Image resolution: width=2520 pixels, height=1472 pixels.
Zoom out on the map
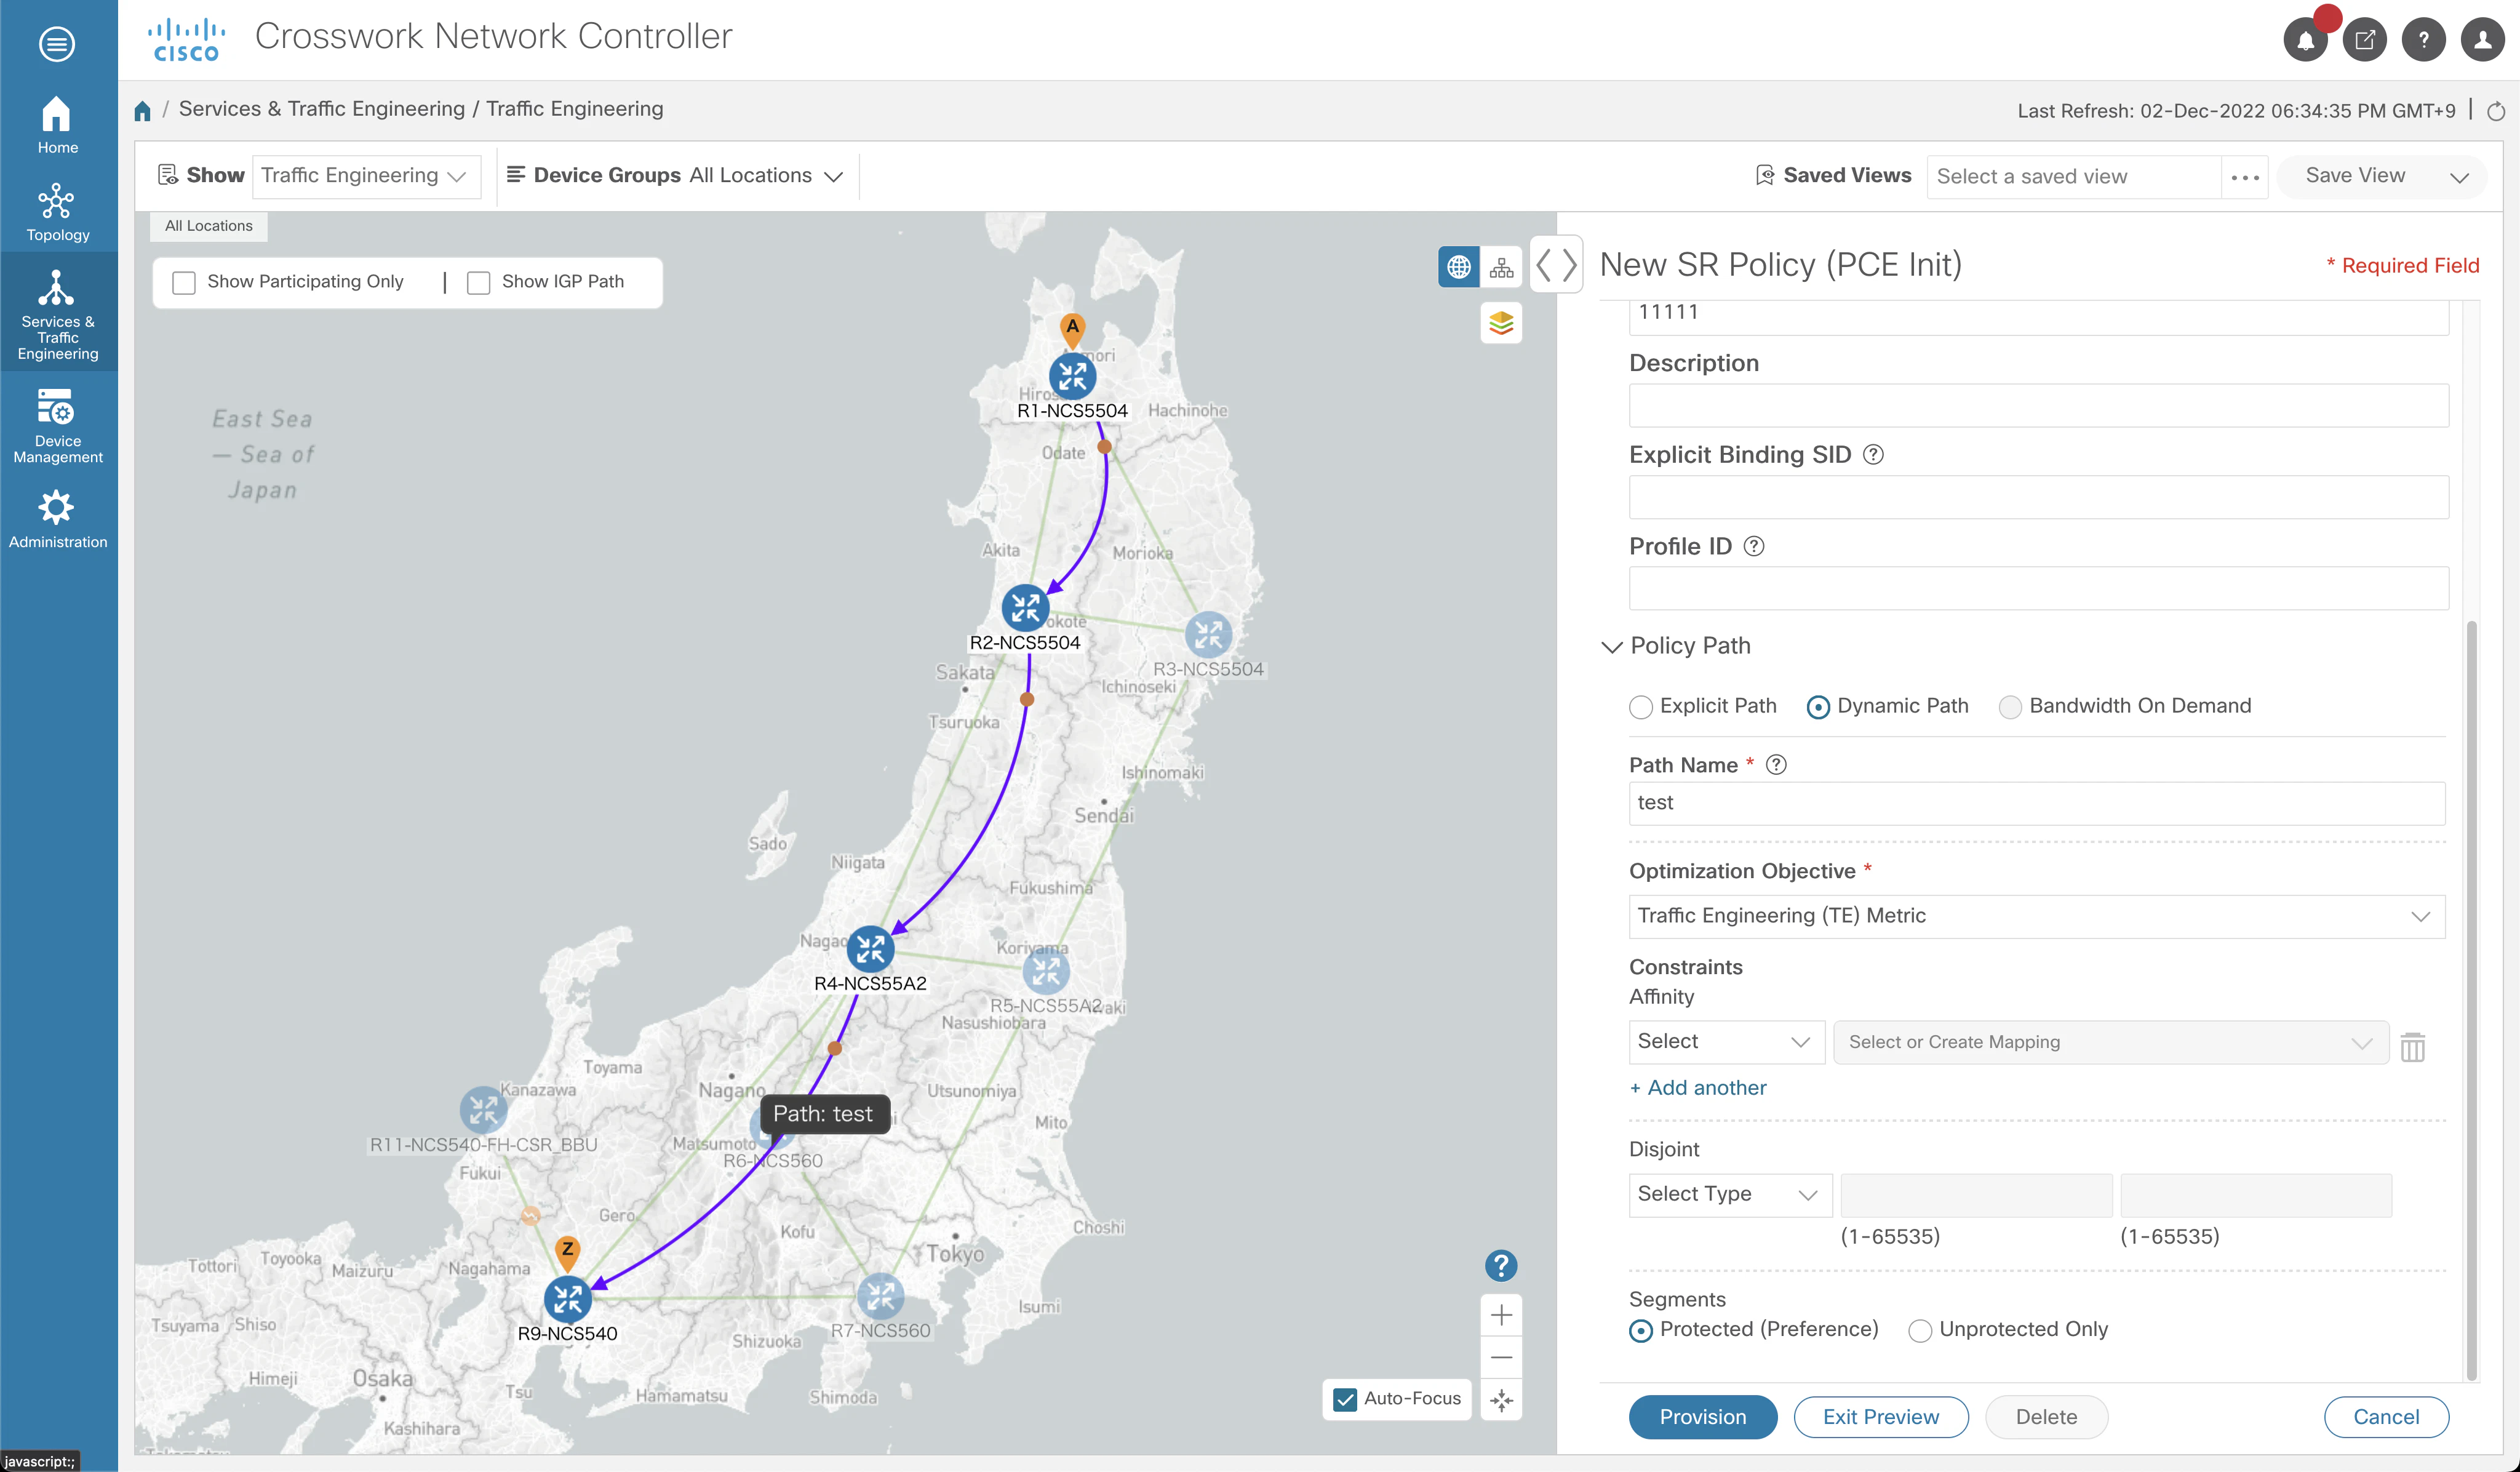(1501, 1357)
